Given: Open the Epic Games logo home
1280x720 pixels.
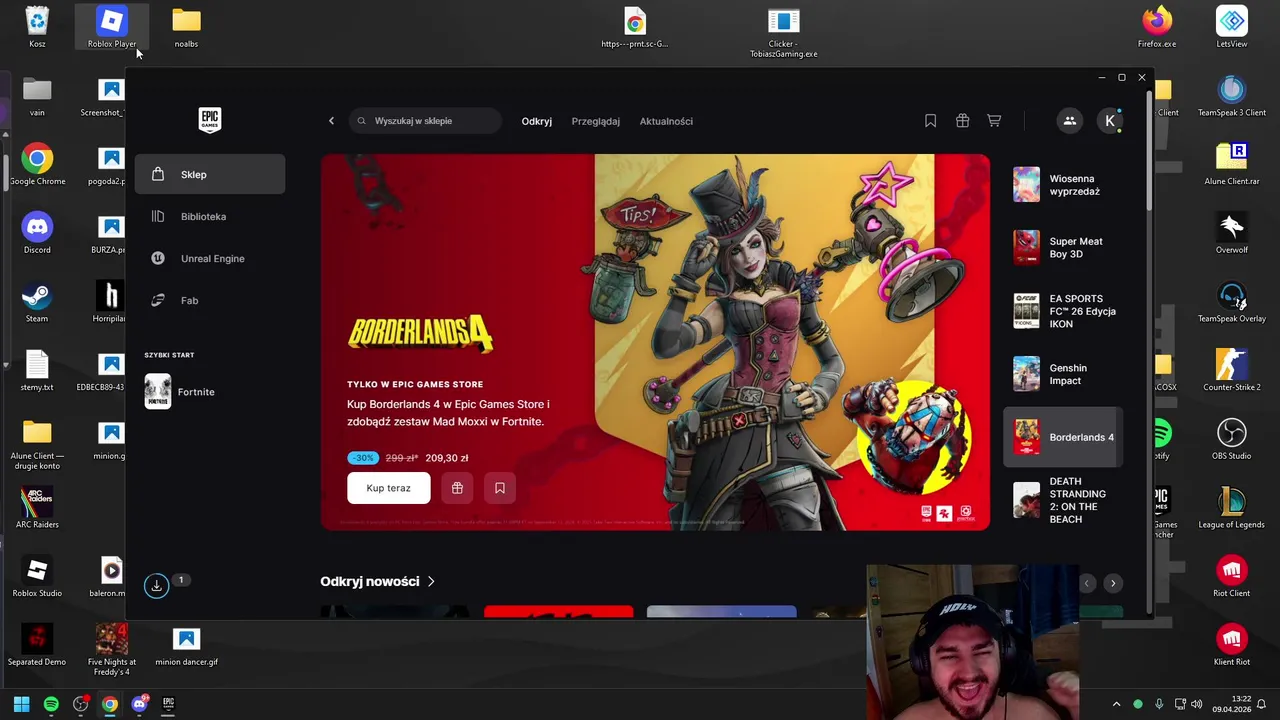Looking at the screenshot, I should [x=210, y=120].
